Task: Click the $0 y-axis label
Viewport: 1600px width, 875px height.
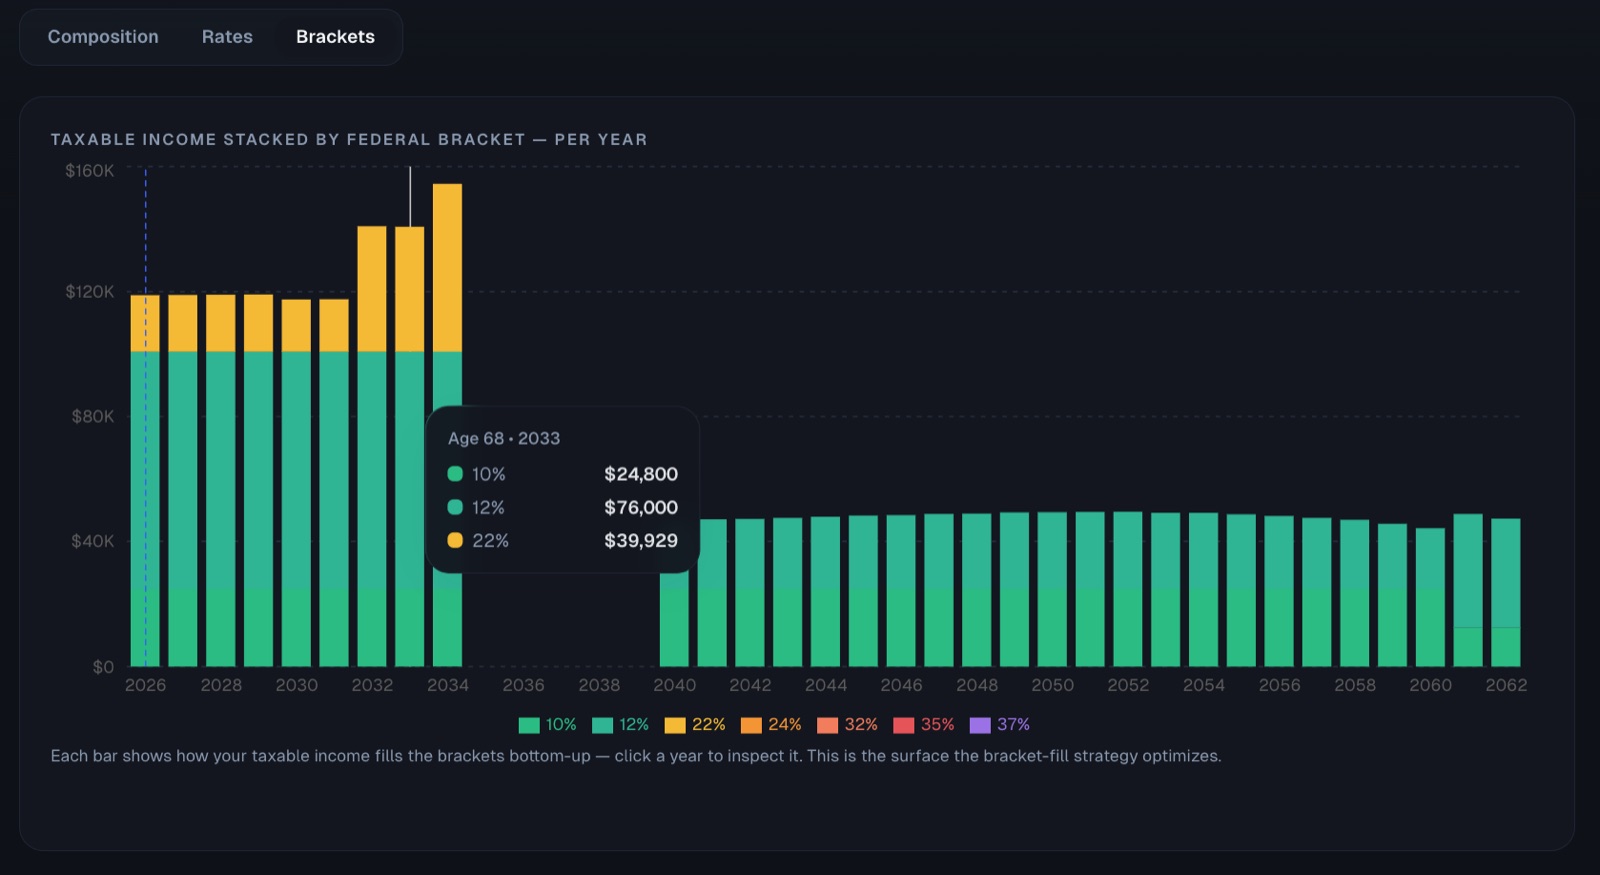Action: pos(103,667)
